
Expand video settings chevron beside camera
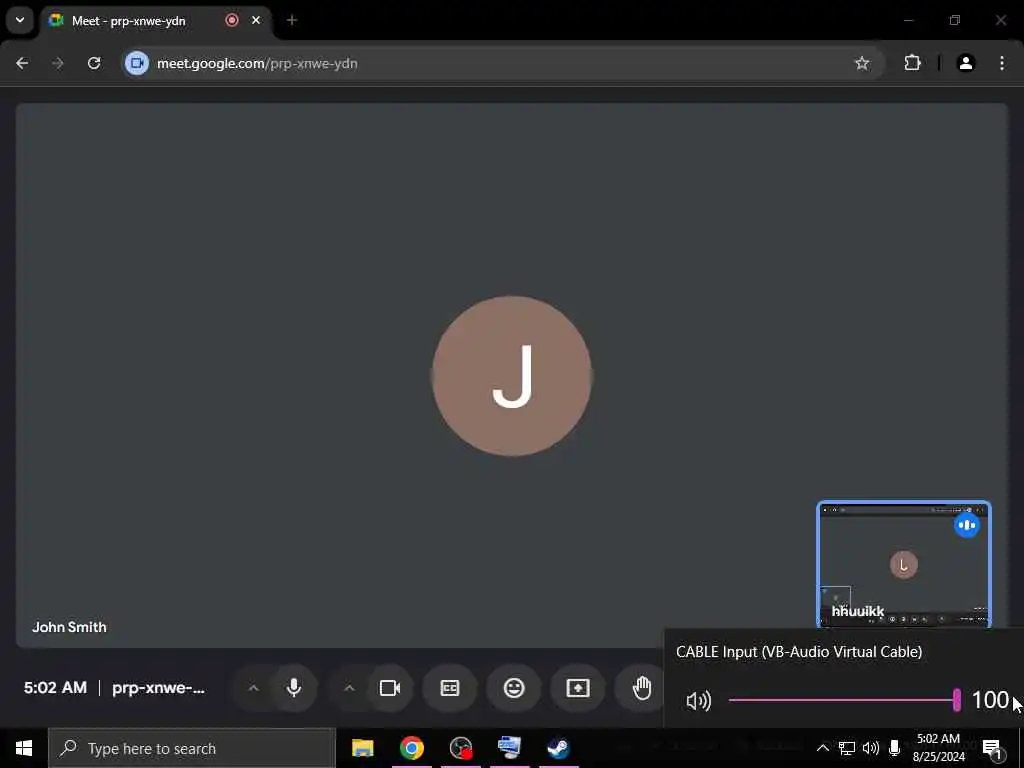tap(349, 688)
